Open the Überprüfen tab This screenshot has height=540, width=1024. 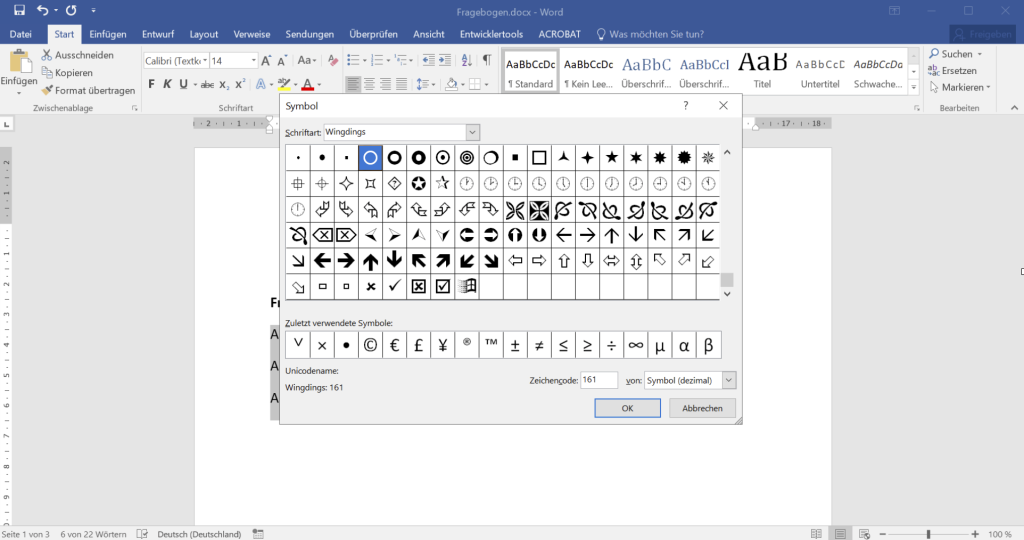(374, 34)
